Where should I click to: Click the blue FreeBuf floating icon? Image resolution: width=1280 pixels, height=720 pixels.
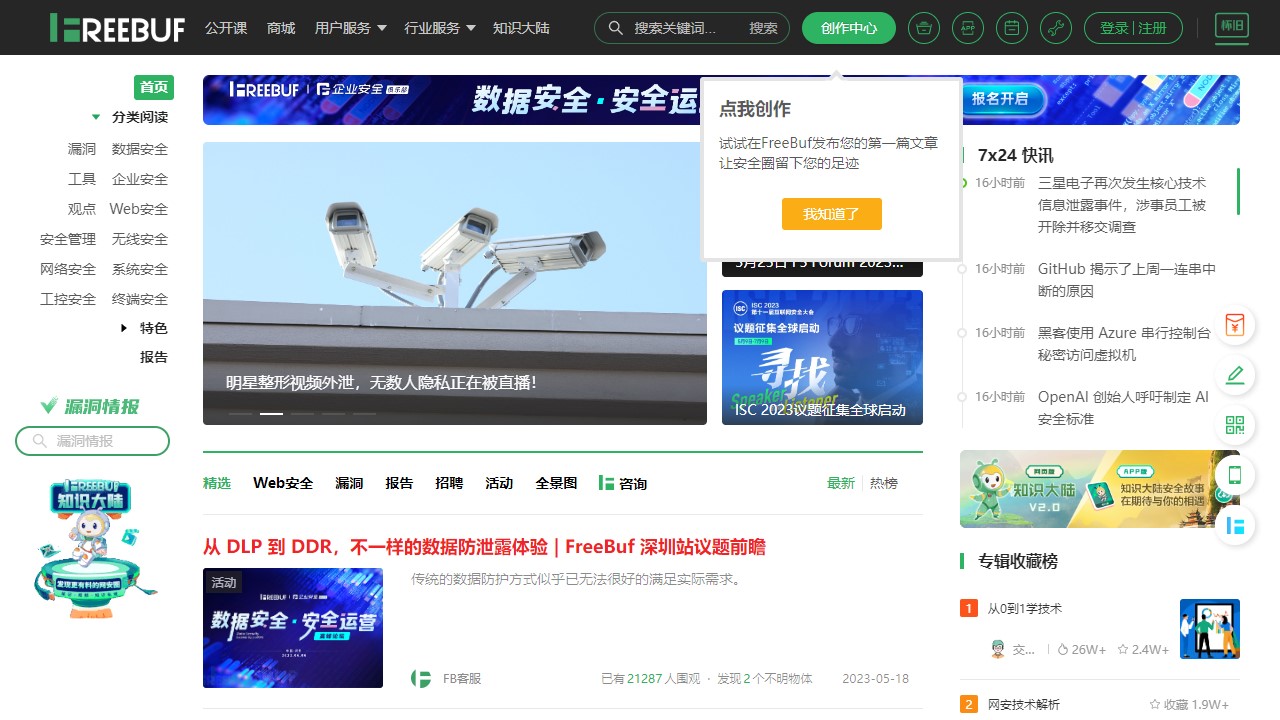(x=1235, y=525)
